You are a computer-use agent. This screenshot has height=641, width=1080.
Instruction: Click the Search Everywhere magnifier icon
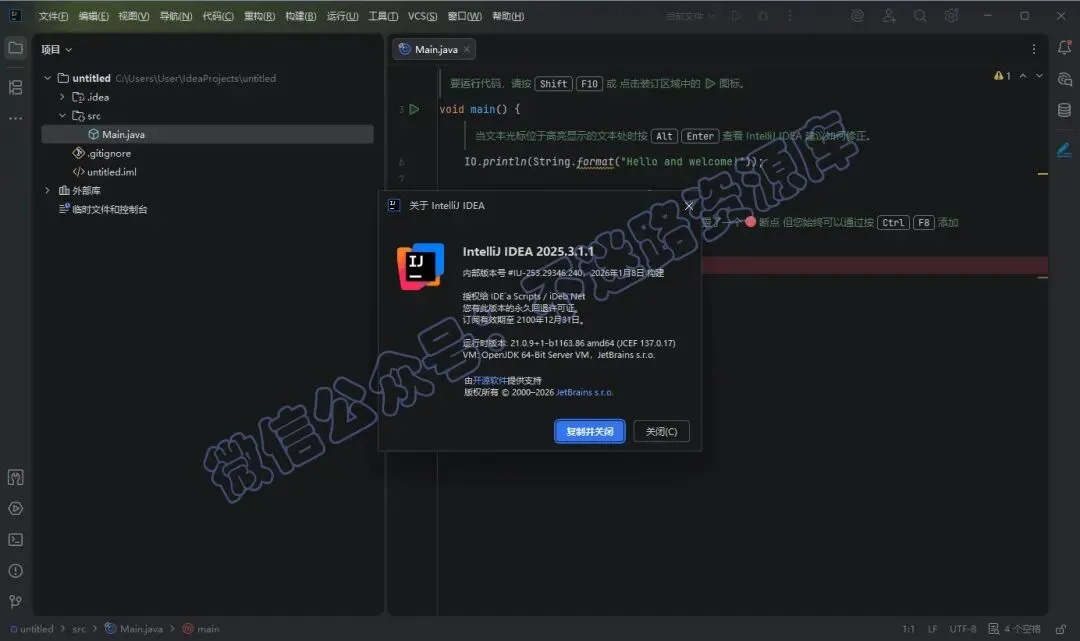[920, 16]
